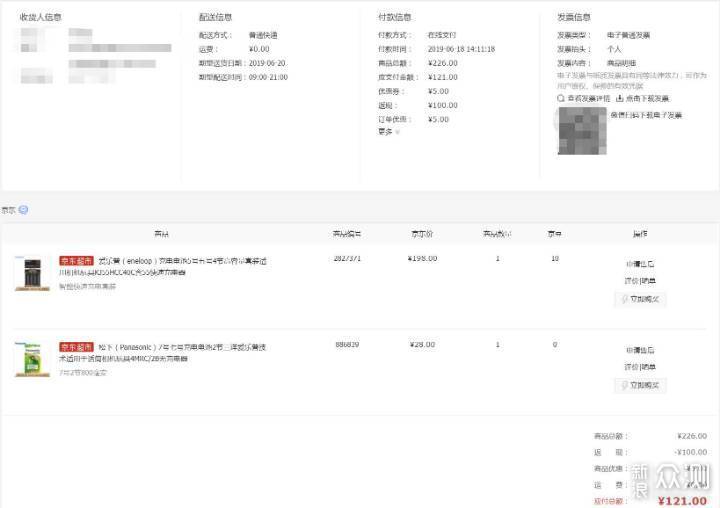Click the magnifier icon beside 查看发票详情
Image resolution: width=720 pixels, height=508 pixels.
pyautogui.click(x=561, y=98)
